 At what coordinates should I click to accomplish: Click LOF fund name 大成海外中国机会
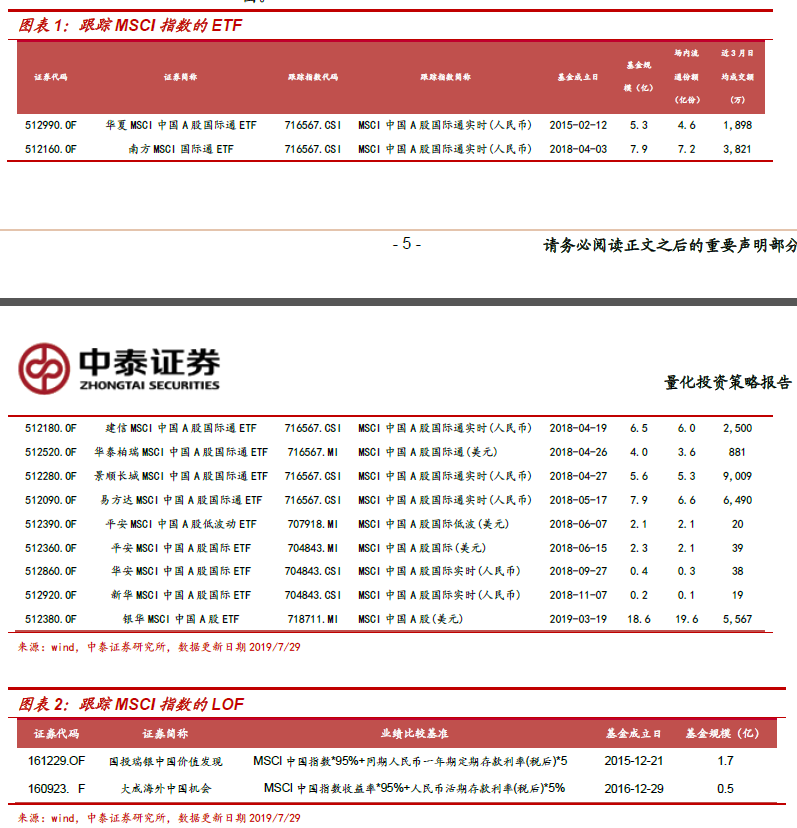click(x=165, y=789)
